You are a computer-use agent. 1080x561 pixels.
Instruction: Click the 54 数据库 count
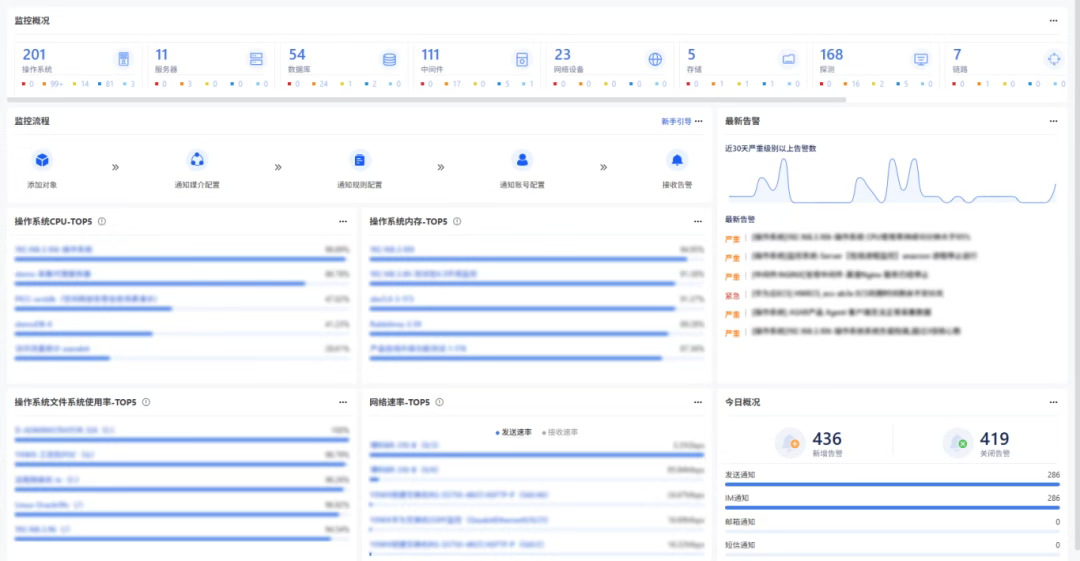(x=297, y=54)
